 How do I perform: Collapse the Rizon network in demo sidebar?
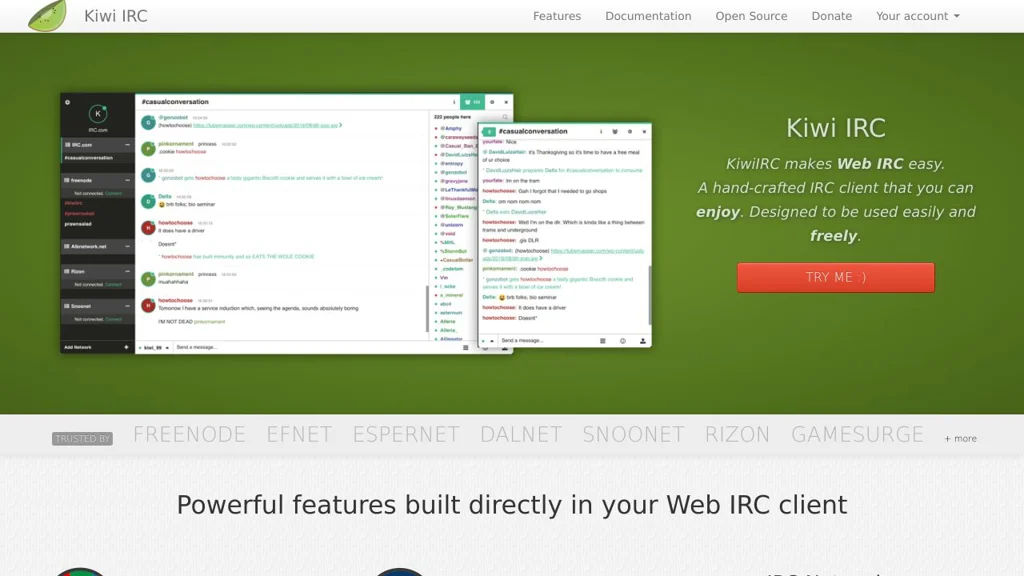(x=127, y=272)
